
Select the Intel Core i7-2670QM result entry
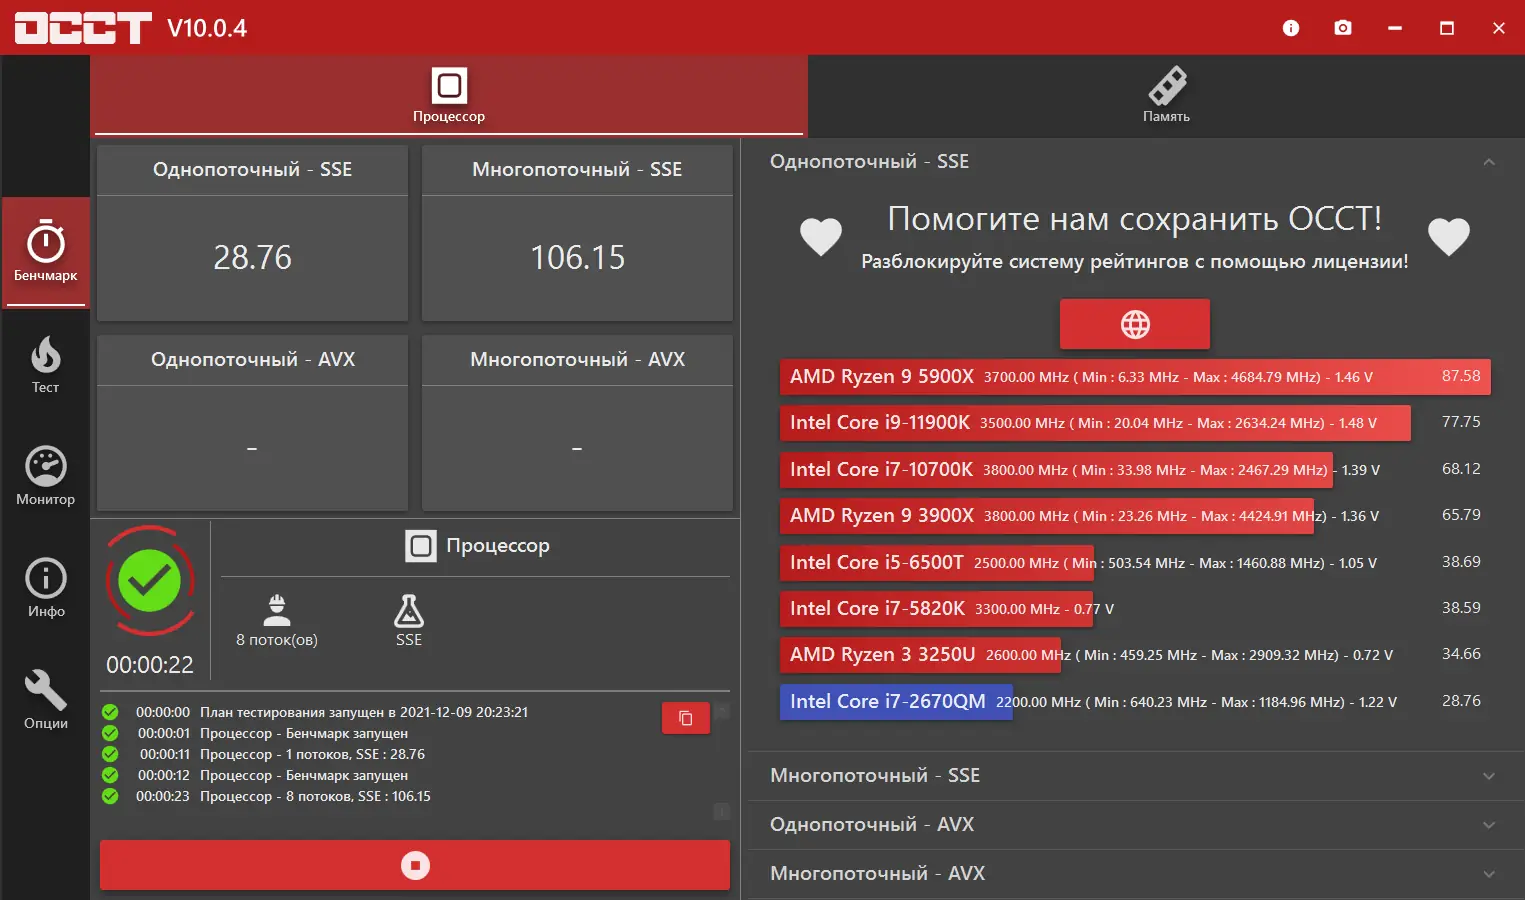pos(895,701)
